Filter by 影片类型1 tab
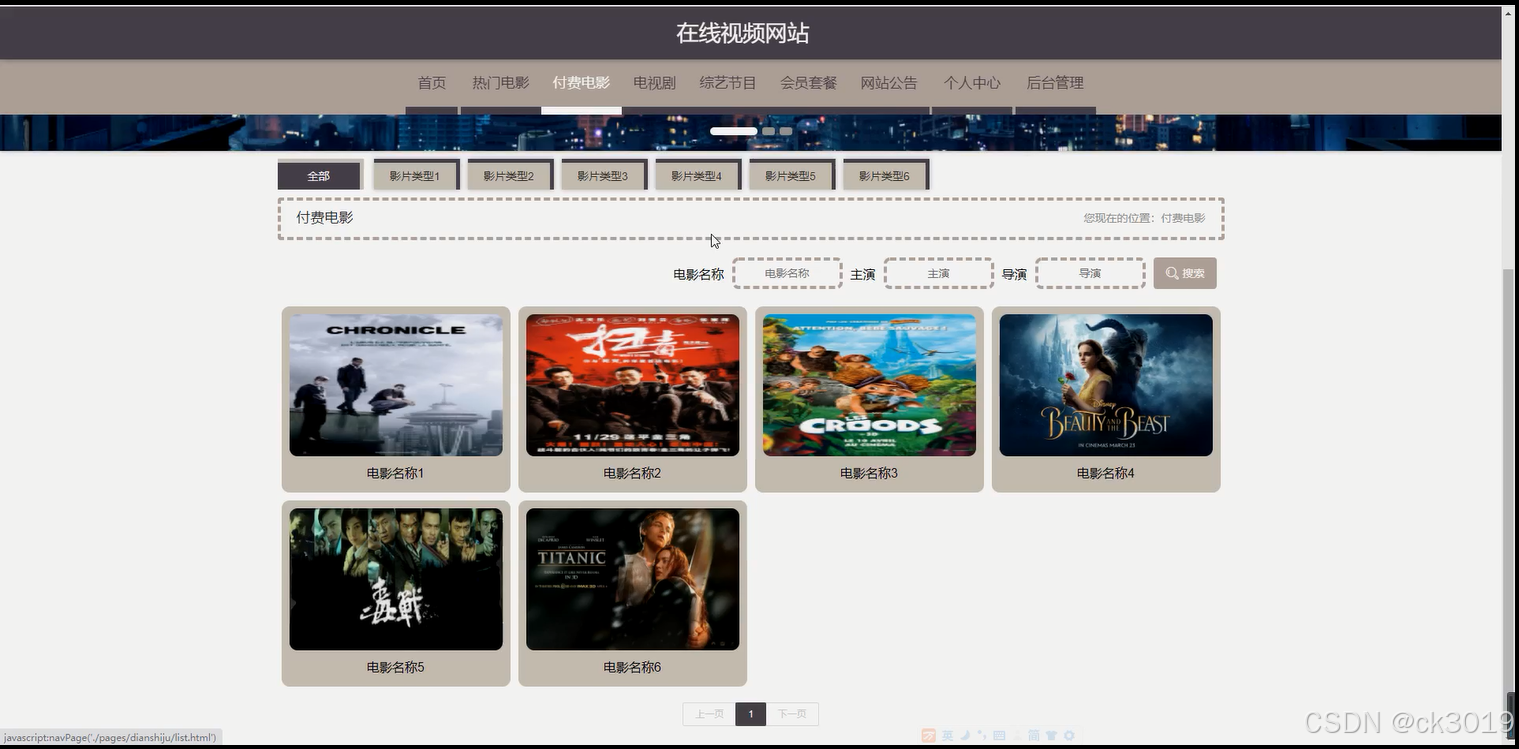The height and width of the screenshot is (749, 1519). point(415,175)
